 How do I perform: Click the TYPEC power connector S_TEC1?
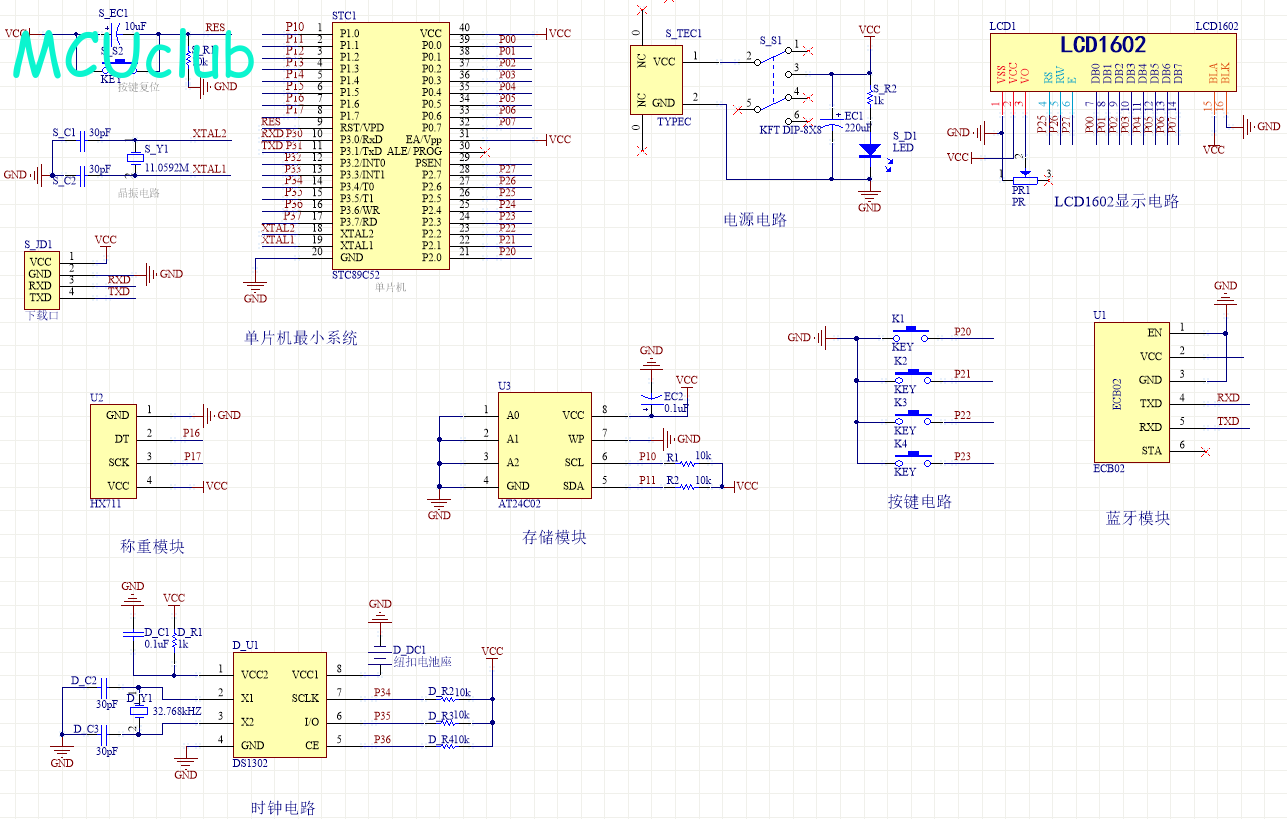coord(654,81)
